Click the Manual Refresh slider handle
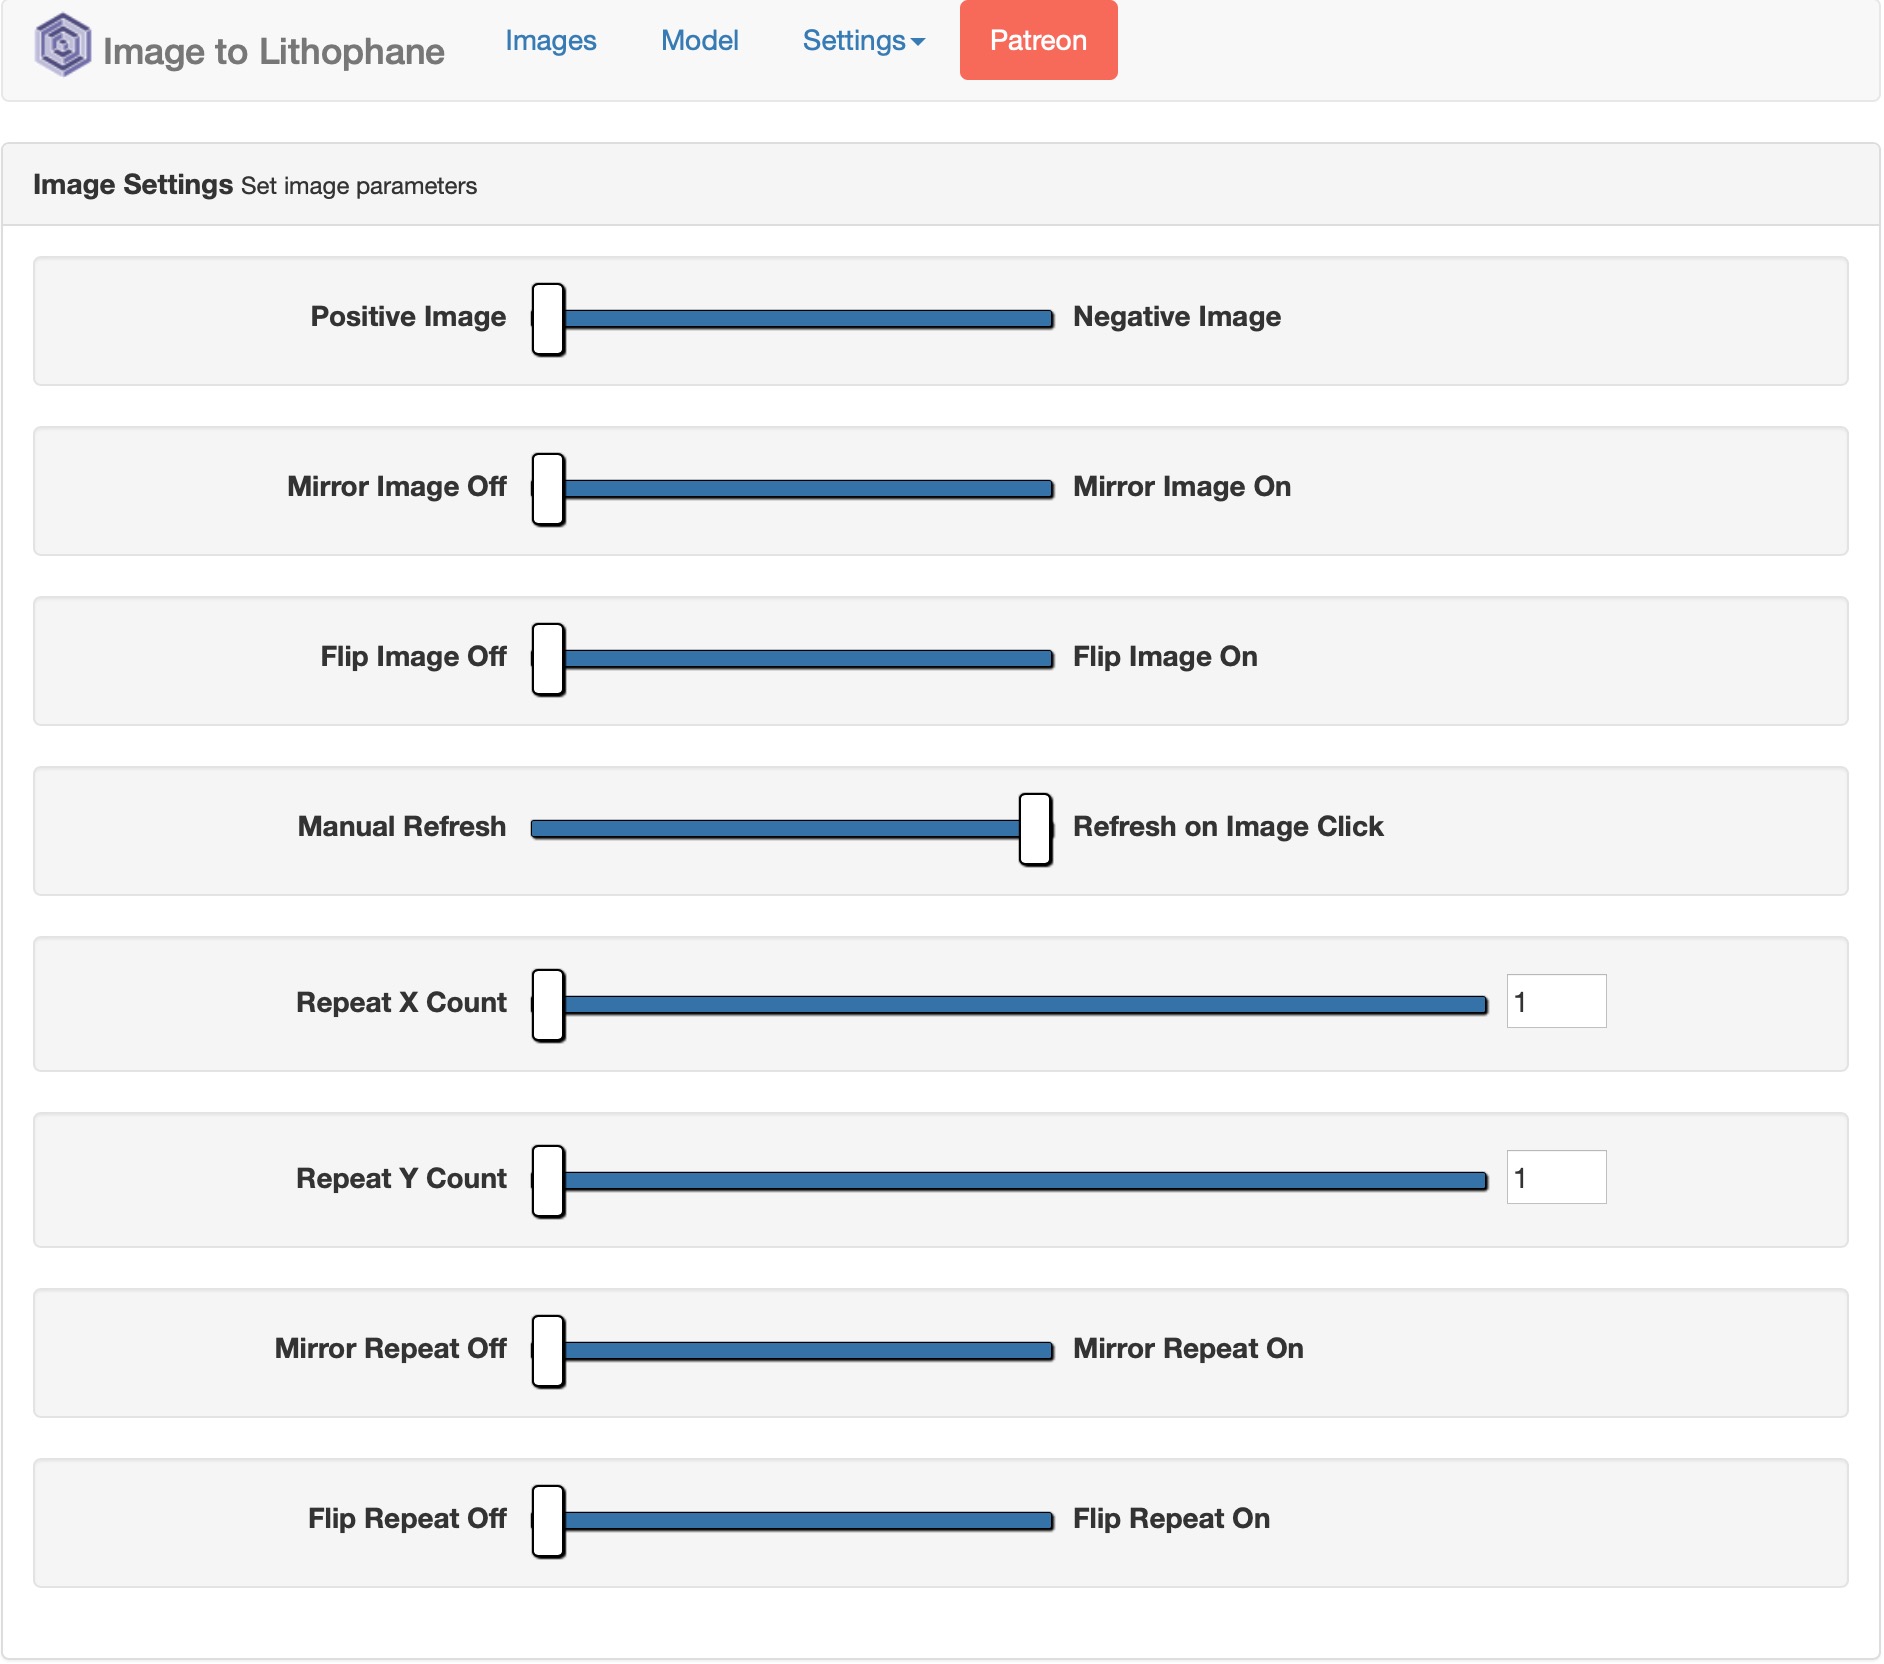This screenshot has height=1664, width=1884. [x=1035, y=829]
